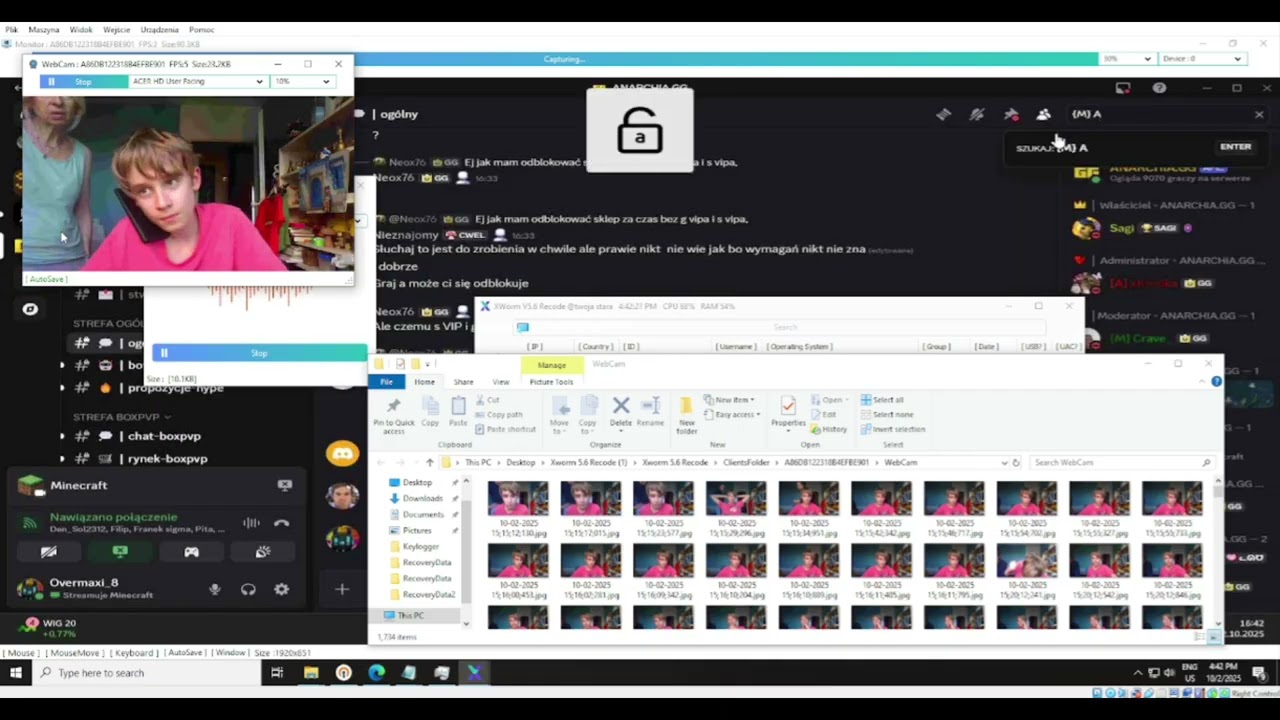Image resolution: width=1280 pixels, height=720 pixels.
Task: Open the monitor 30% quality dropdown
Action: point(1127,59)
